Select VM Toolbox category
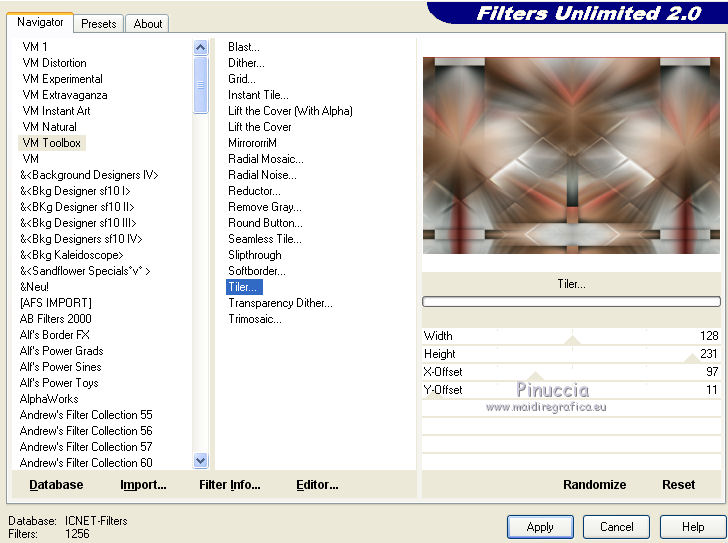 pyautogui.click(x=52, y=143)
